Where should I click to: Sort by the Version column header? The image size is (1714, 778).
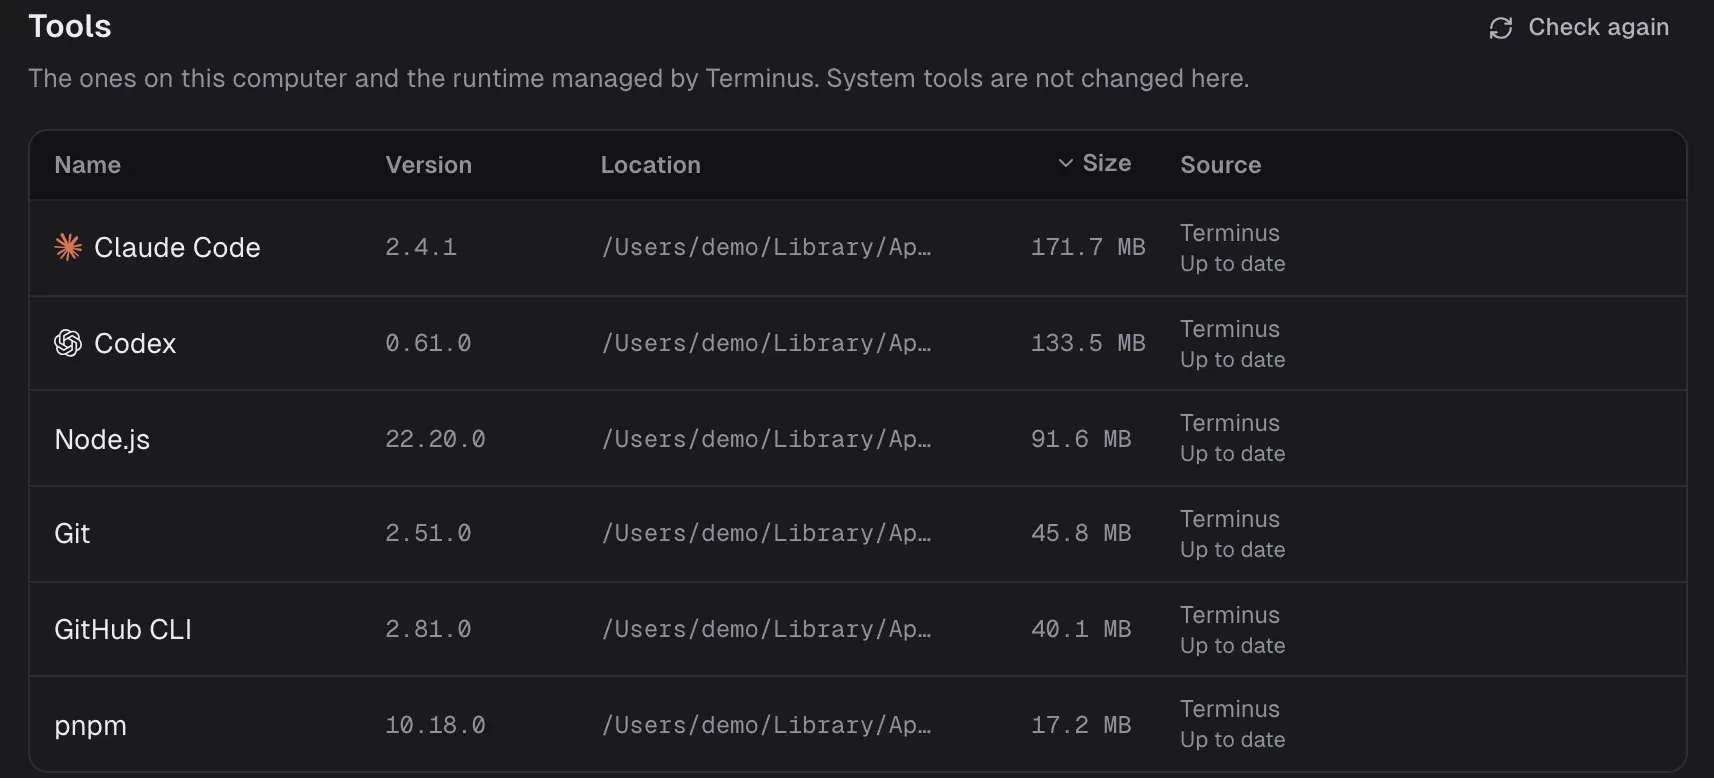[429, 165]
